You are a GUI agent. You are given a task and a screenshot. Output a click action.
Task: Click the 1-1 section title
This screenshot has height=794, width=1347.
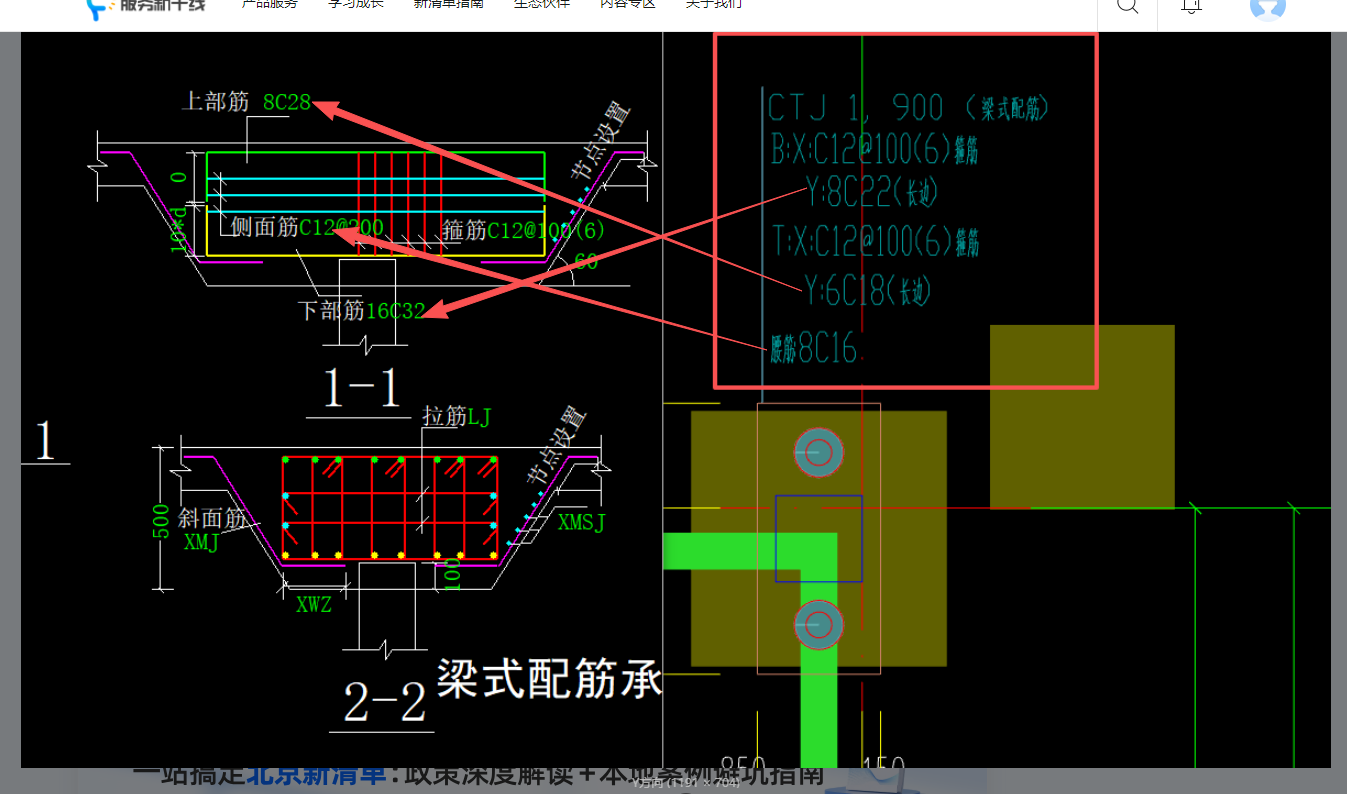(x=363, y=389)
